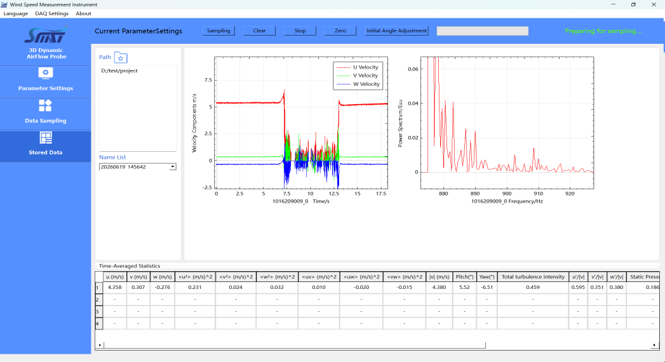This screenshot has height=362, width=665.
Task: Switch to Parameter Settings tab label
Action: [x=45, y=88]
